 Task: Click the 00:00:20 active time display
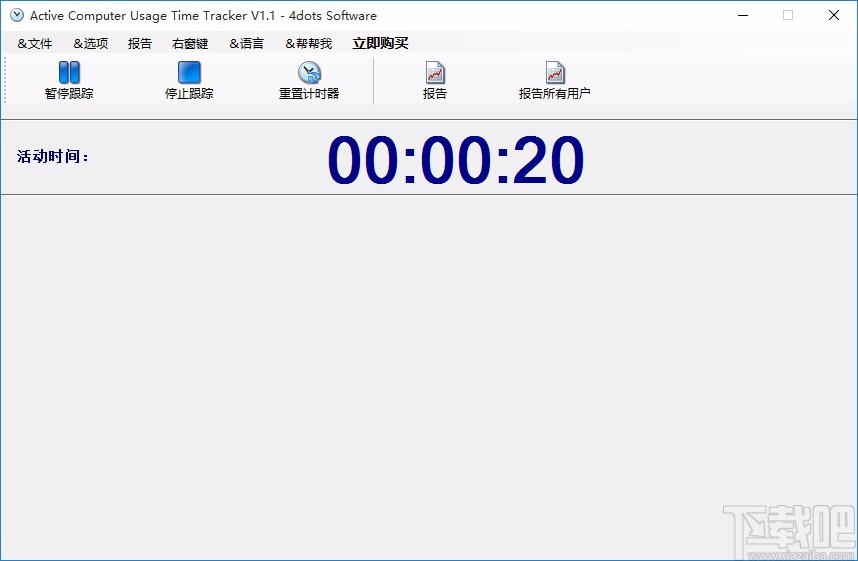point(456,159)
